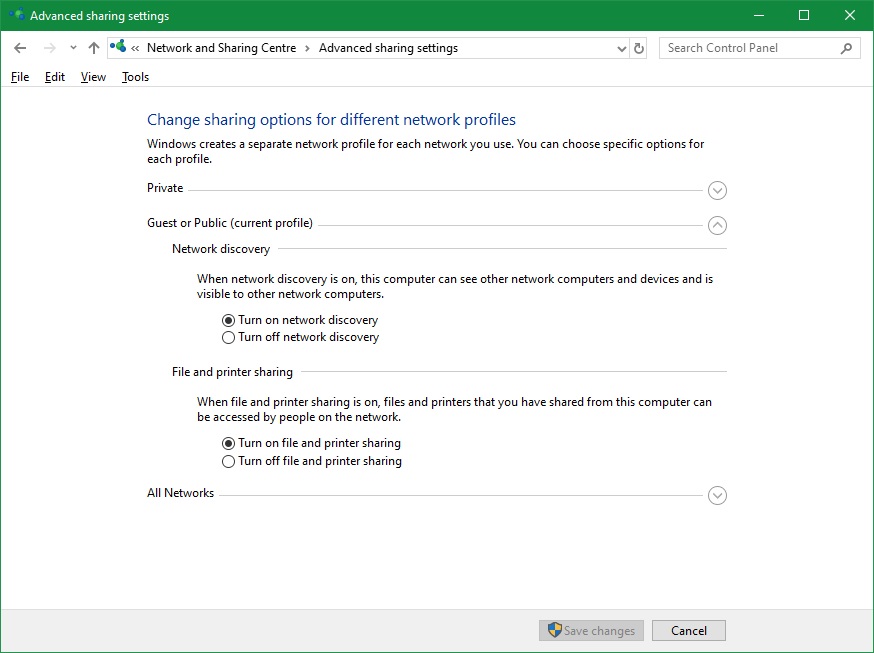Click the Guest or Public (current profile) label
Screen dimensions: 874x653
pyautogui.click(x=230, y=223)
